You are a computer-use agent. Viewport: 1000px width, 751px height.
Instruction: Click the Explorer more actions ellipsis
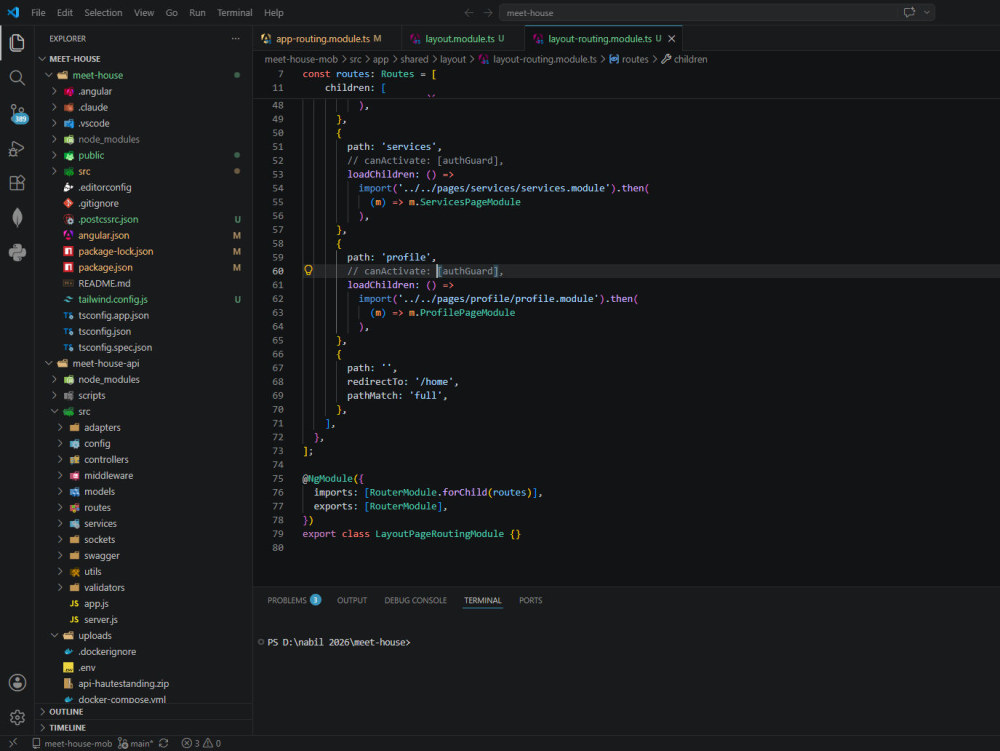pos(235,39)
